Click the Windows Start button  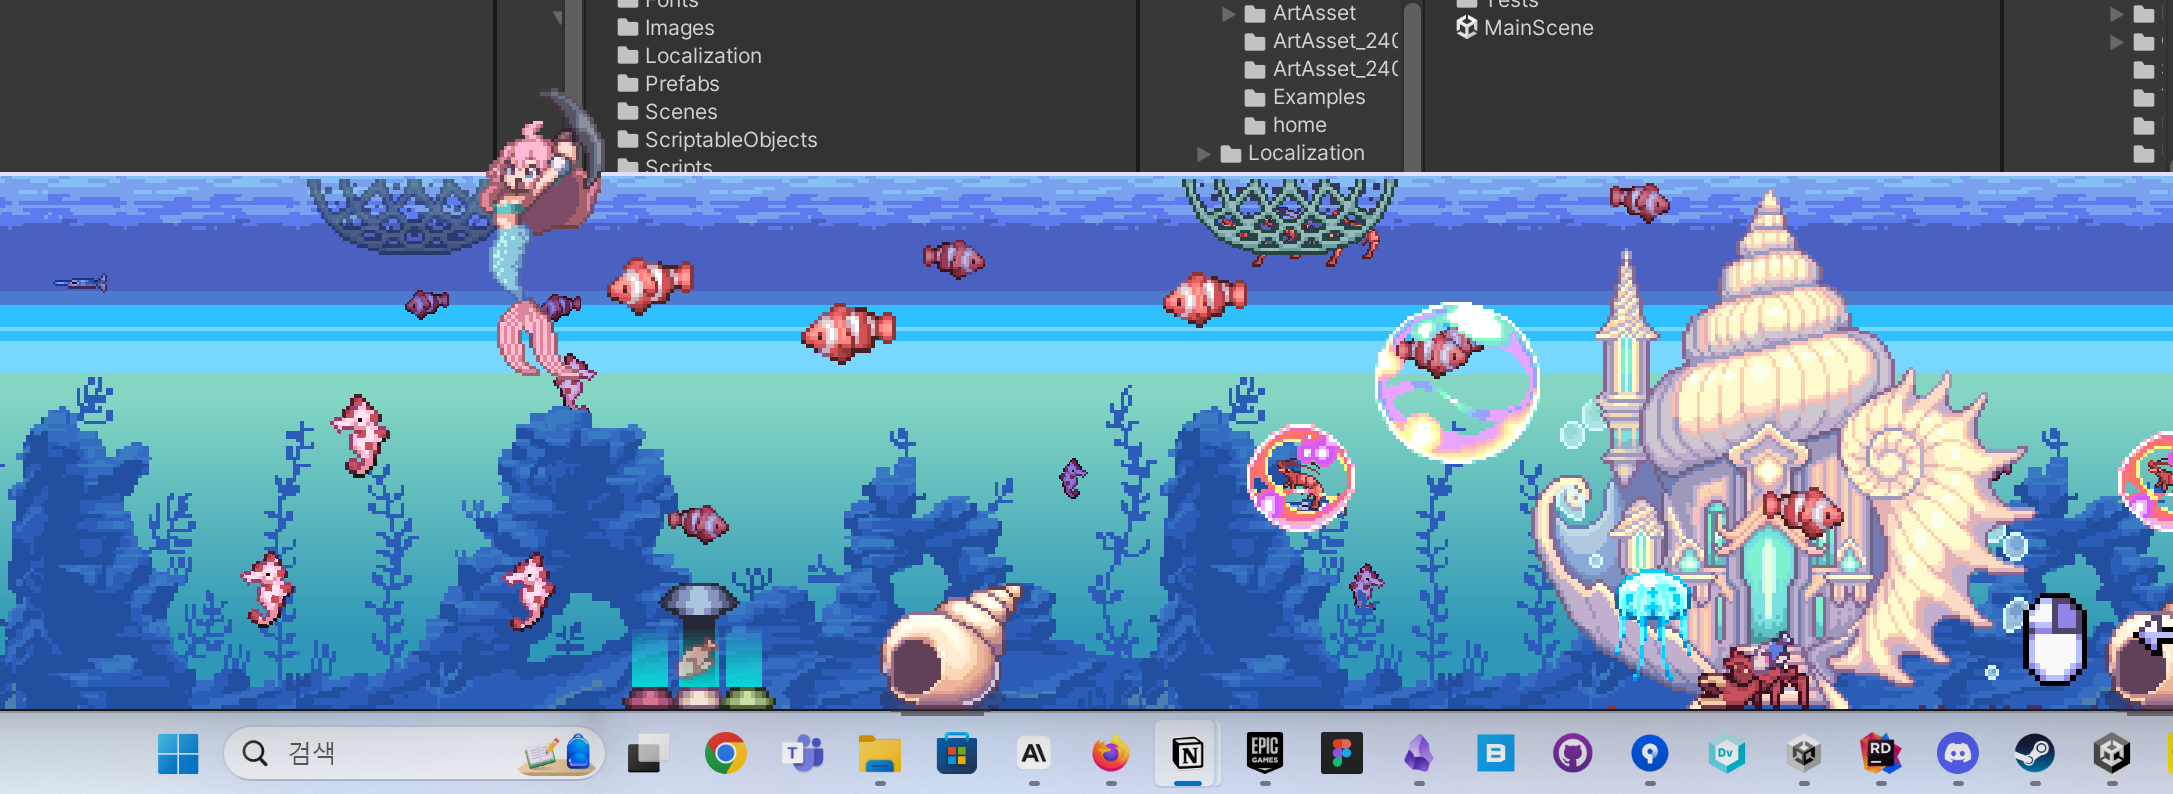tap(178, 754)
